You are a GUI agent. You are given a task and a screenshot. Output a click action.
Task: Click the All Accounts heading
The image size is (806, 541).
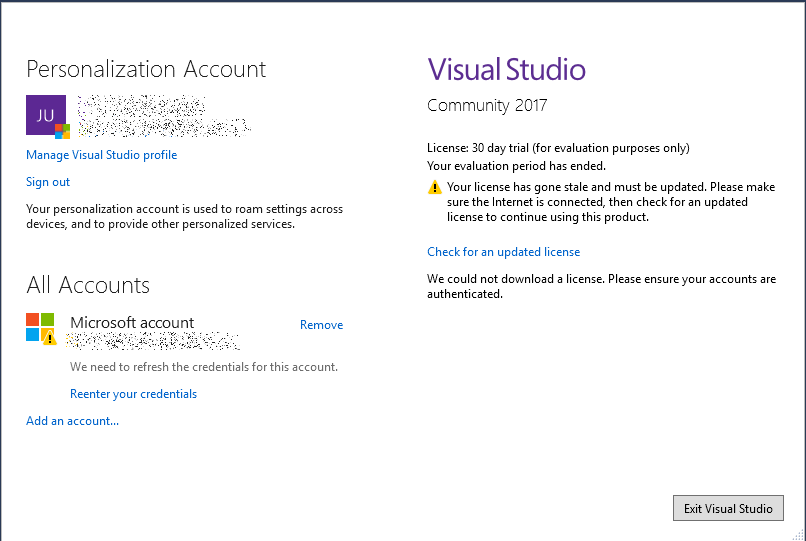[x=88, y=285]
